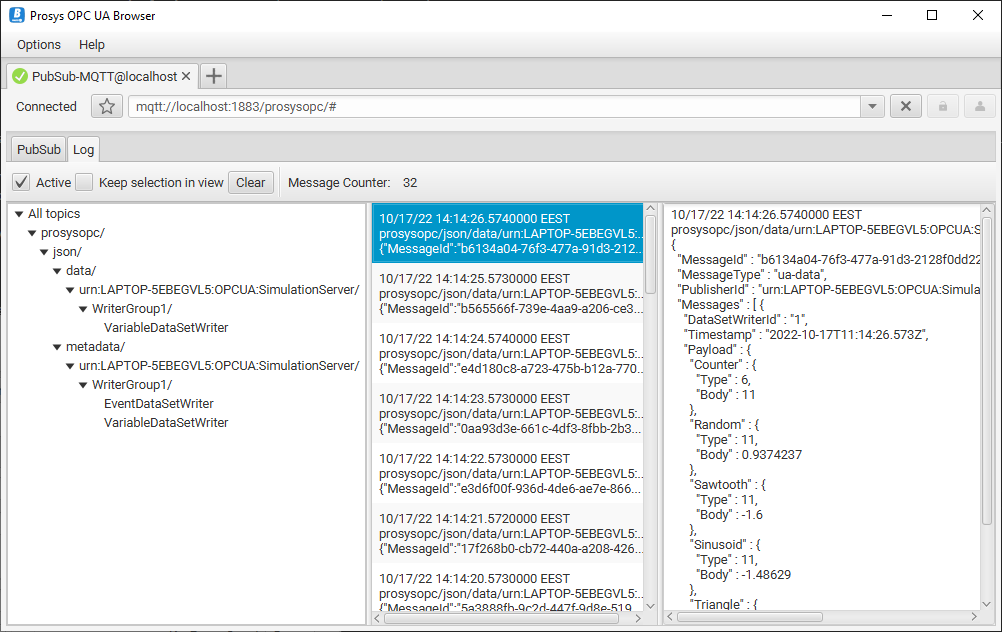This screenshot has height=632, width=1002.
Task: Select EventDataSetWriter under metadata/
Action: [x=158, y=403]
